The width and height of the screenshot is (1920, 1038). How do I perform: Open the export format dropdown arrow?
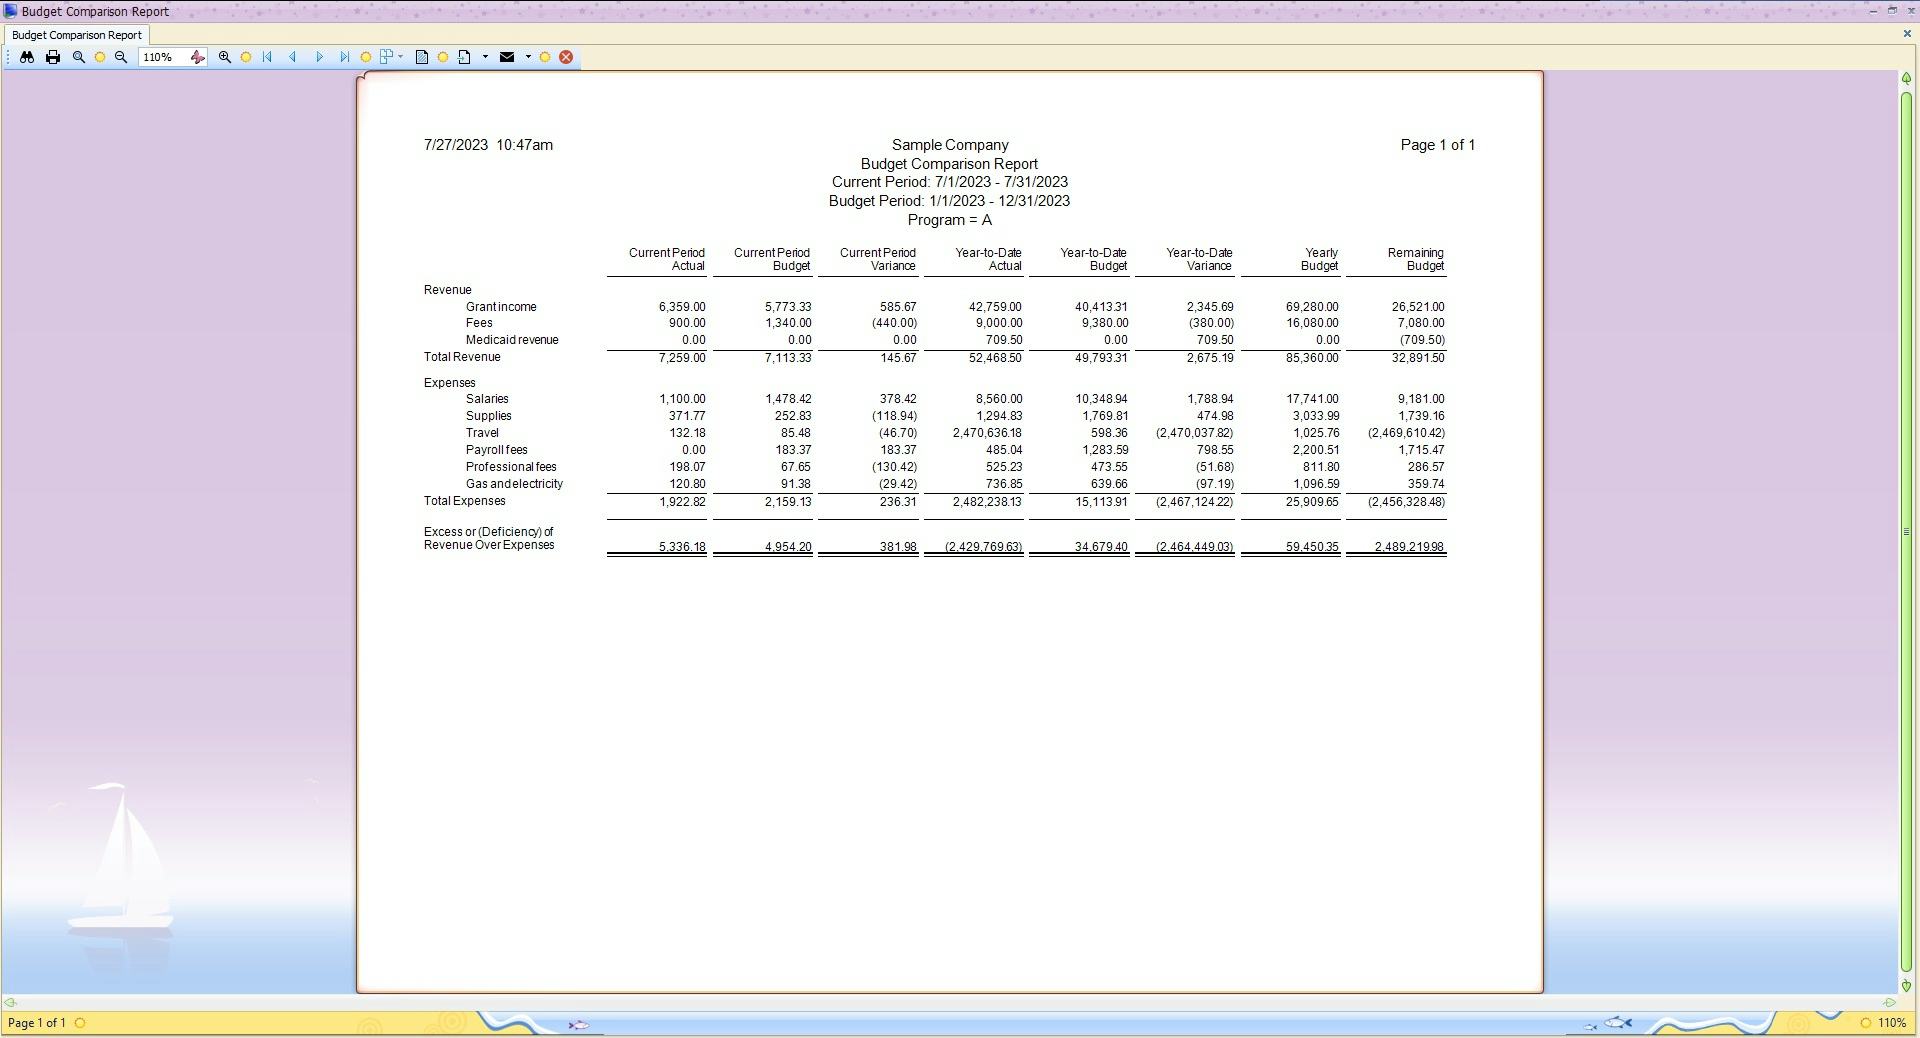[x=485, y=57]
